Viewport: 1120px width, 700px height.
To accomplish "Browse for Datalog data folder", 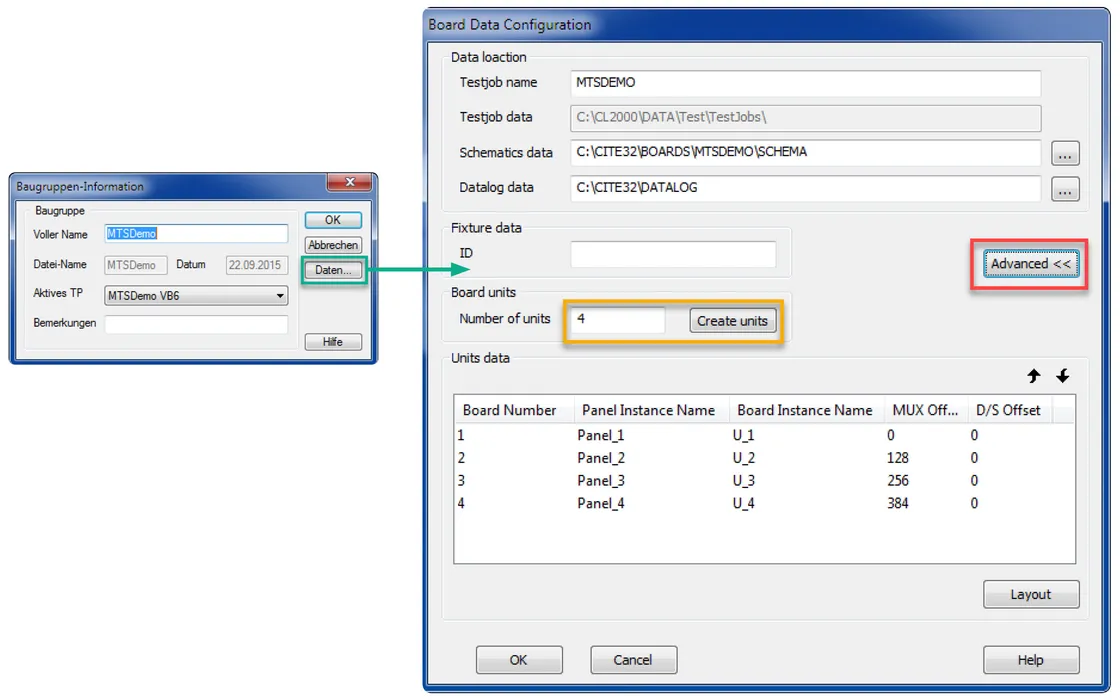I will tap(1065, 188).
